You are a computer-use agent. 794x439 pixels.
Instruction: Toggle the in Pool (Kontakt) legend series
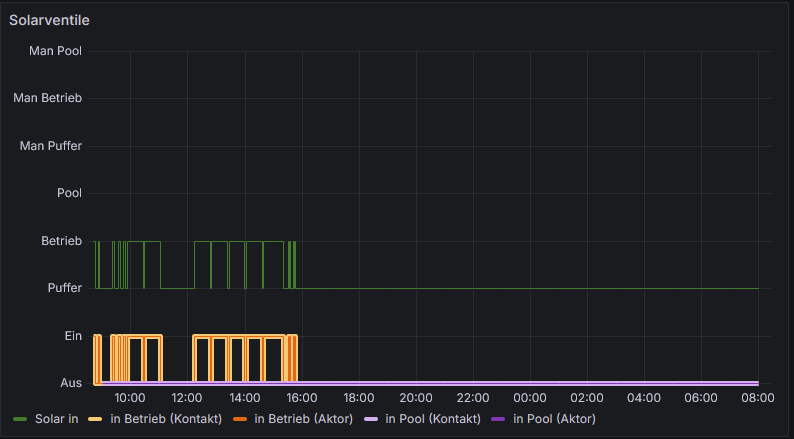433,419
